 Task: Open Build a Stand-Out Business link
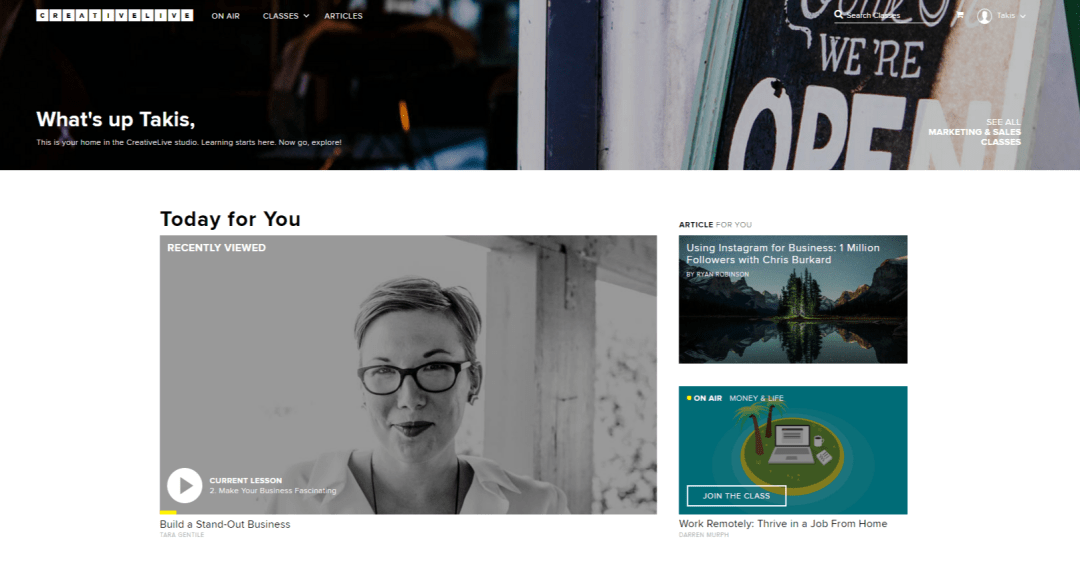point(225,524)
